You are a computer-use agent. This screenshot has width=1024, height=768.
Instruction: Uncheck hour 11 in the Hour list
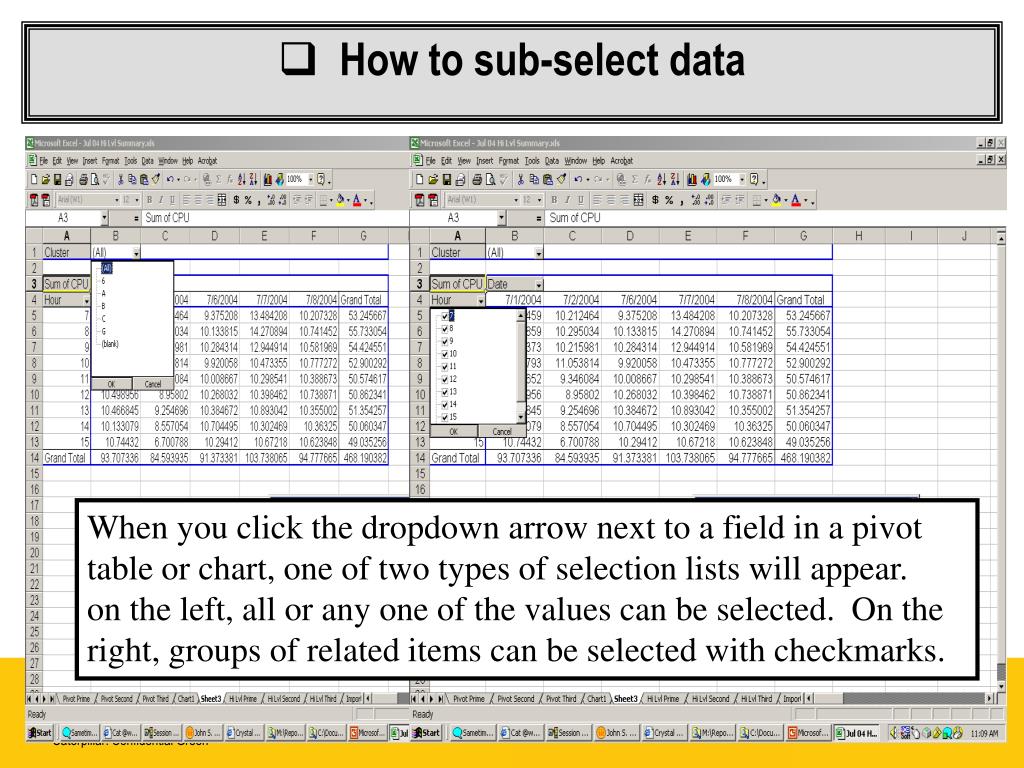(445, 367)
